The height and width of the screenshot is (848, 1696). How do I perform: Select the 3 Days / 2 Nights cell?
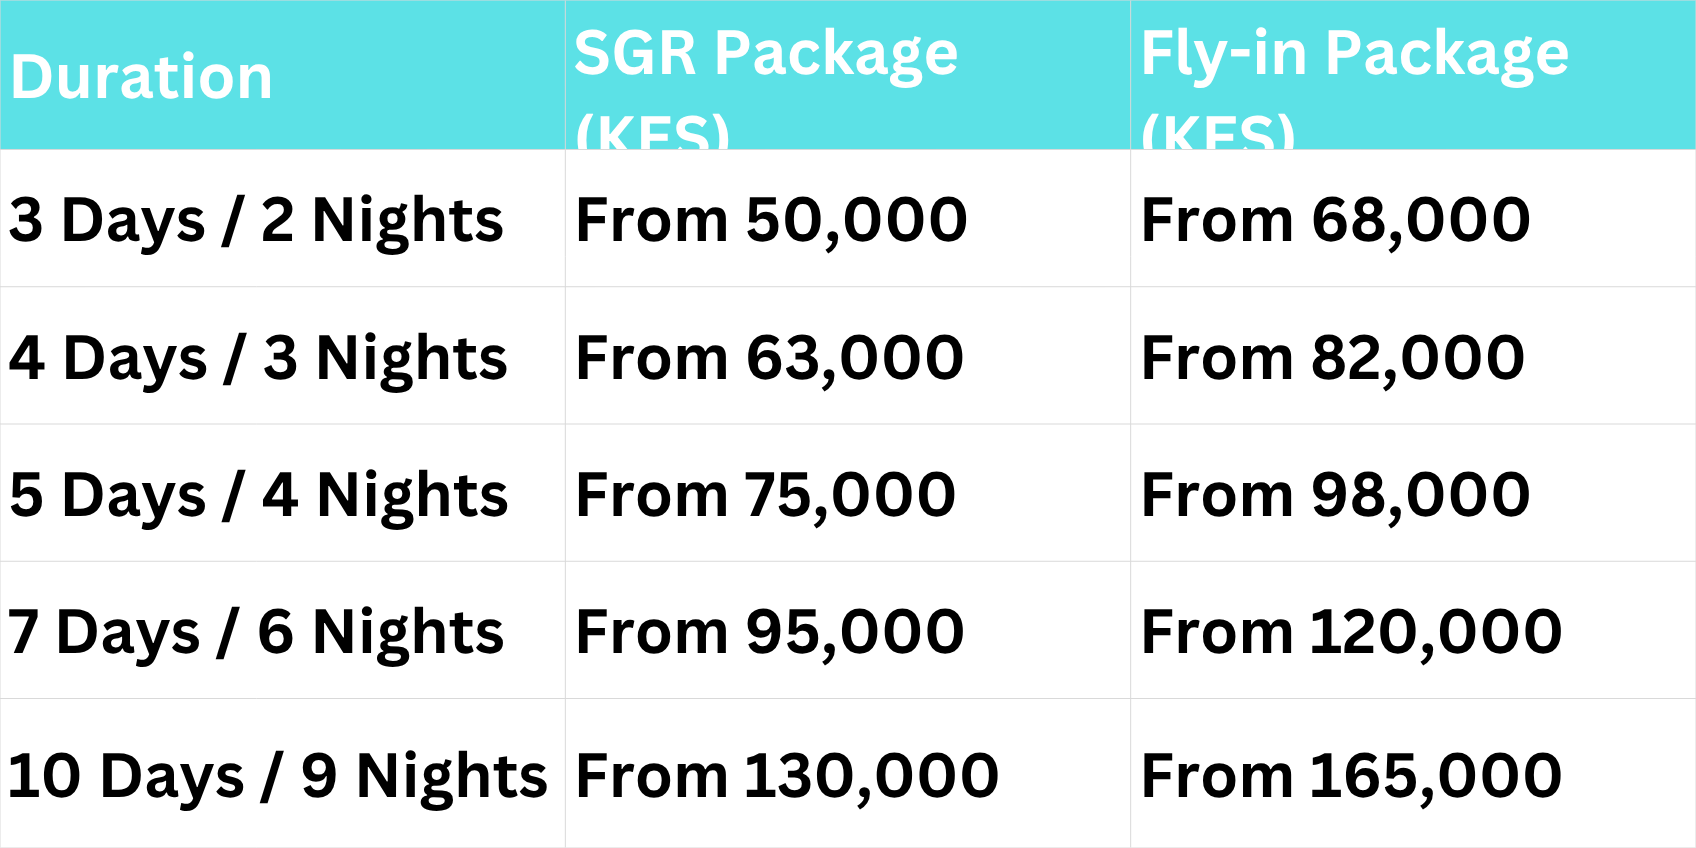(x=256, y=220)
